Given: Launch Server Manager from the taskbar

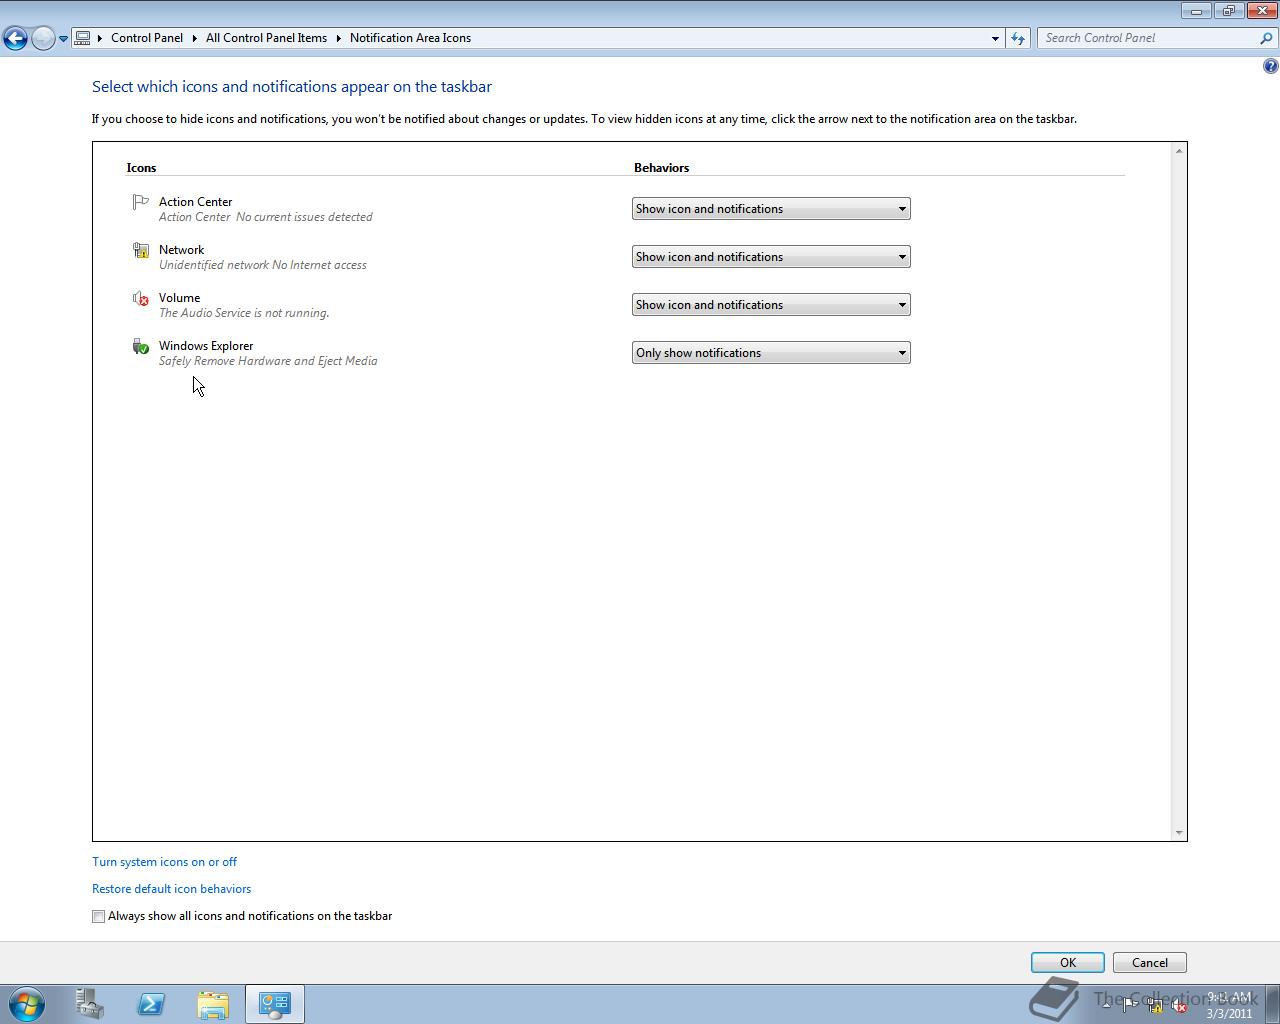Looking at the screenshot, I should [89, 1004].
